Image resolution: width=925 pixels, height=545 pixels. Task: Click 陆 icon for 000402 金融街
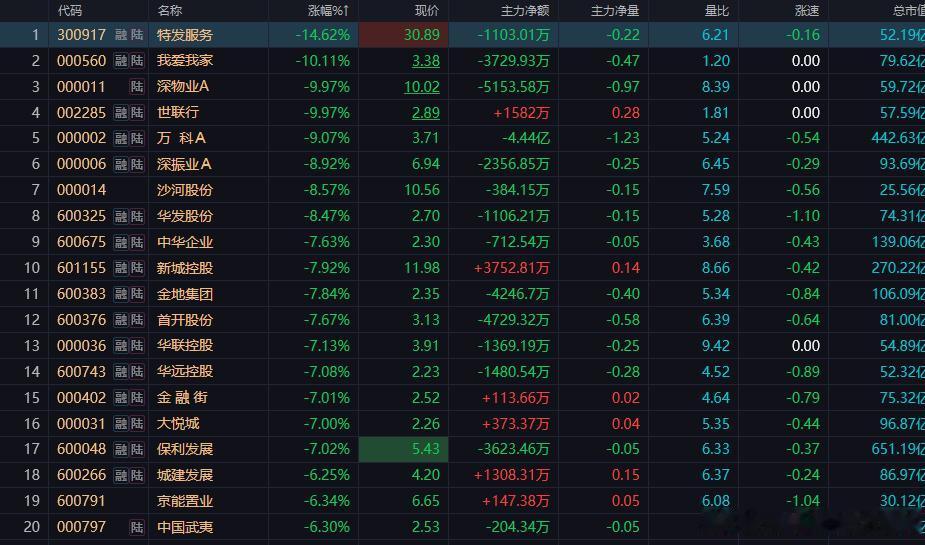pyautogui.click(x=137, y=398)
